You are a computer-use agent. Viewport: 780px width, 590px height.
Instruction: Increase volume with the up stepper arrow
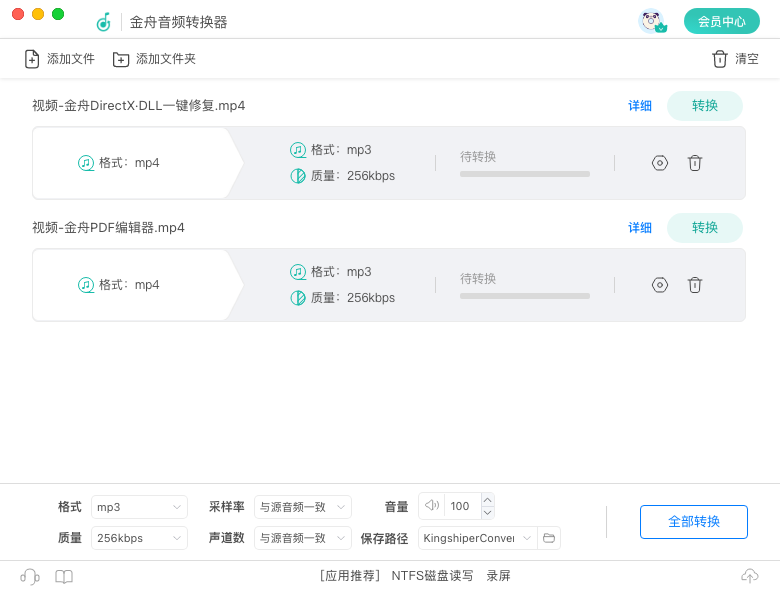(488, 500)
